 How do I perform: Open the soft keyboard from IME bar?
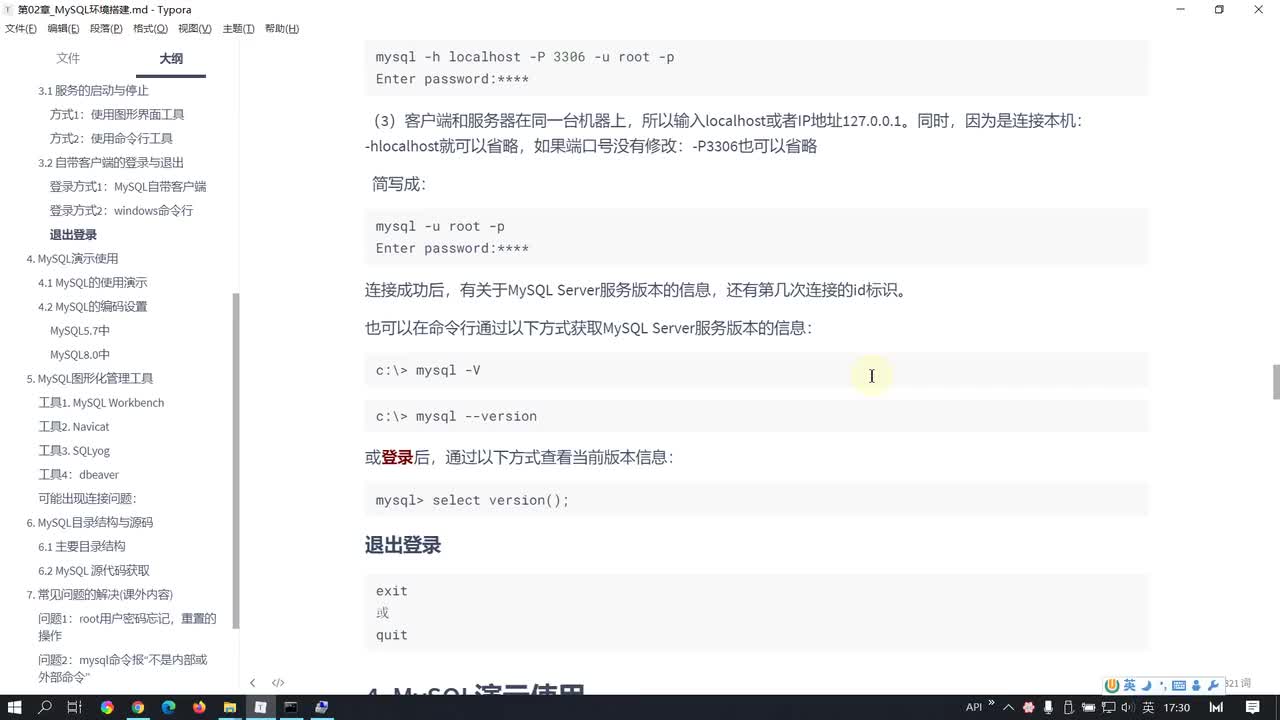(x=1179, y=685)
